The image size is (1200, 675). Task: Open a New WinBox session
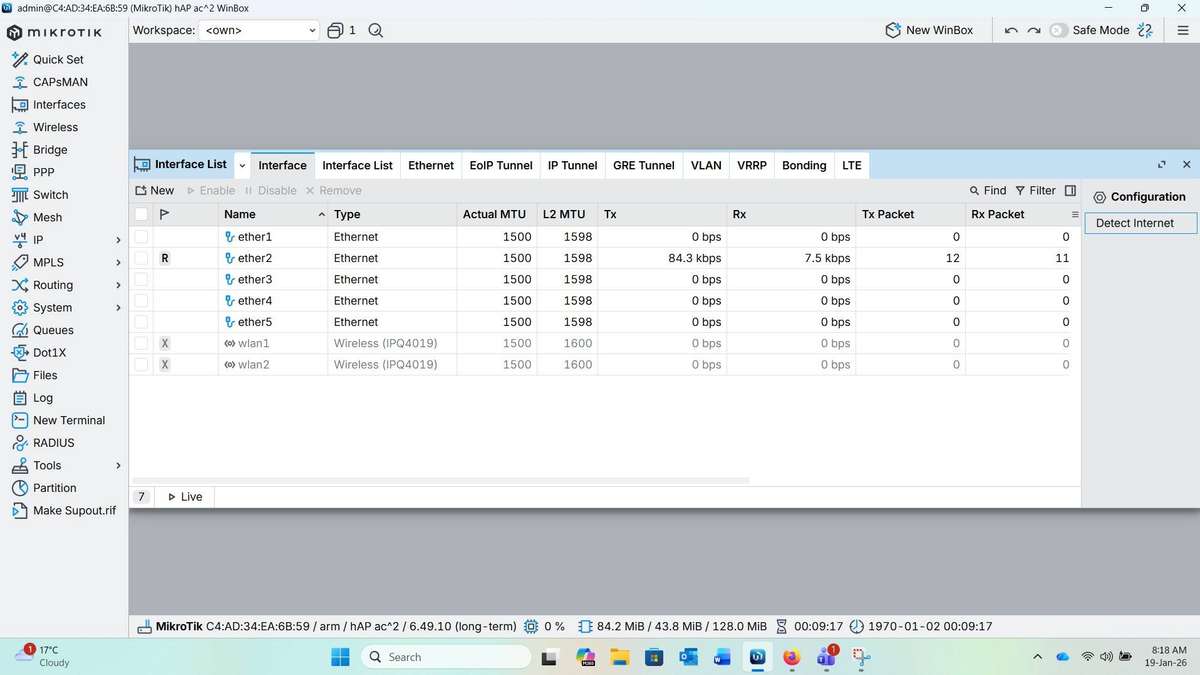[928, 30]
